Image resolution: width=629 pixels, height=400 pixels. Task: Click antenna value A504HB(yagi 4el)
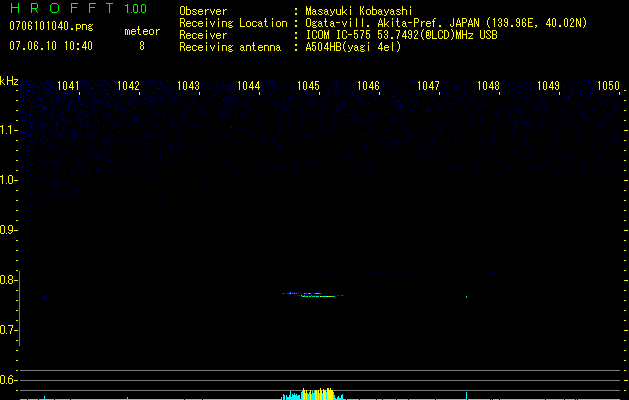pos(353,47)
